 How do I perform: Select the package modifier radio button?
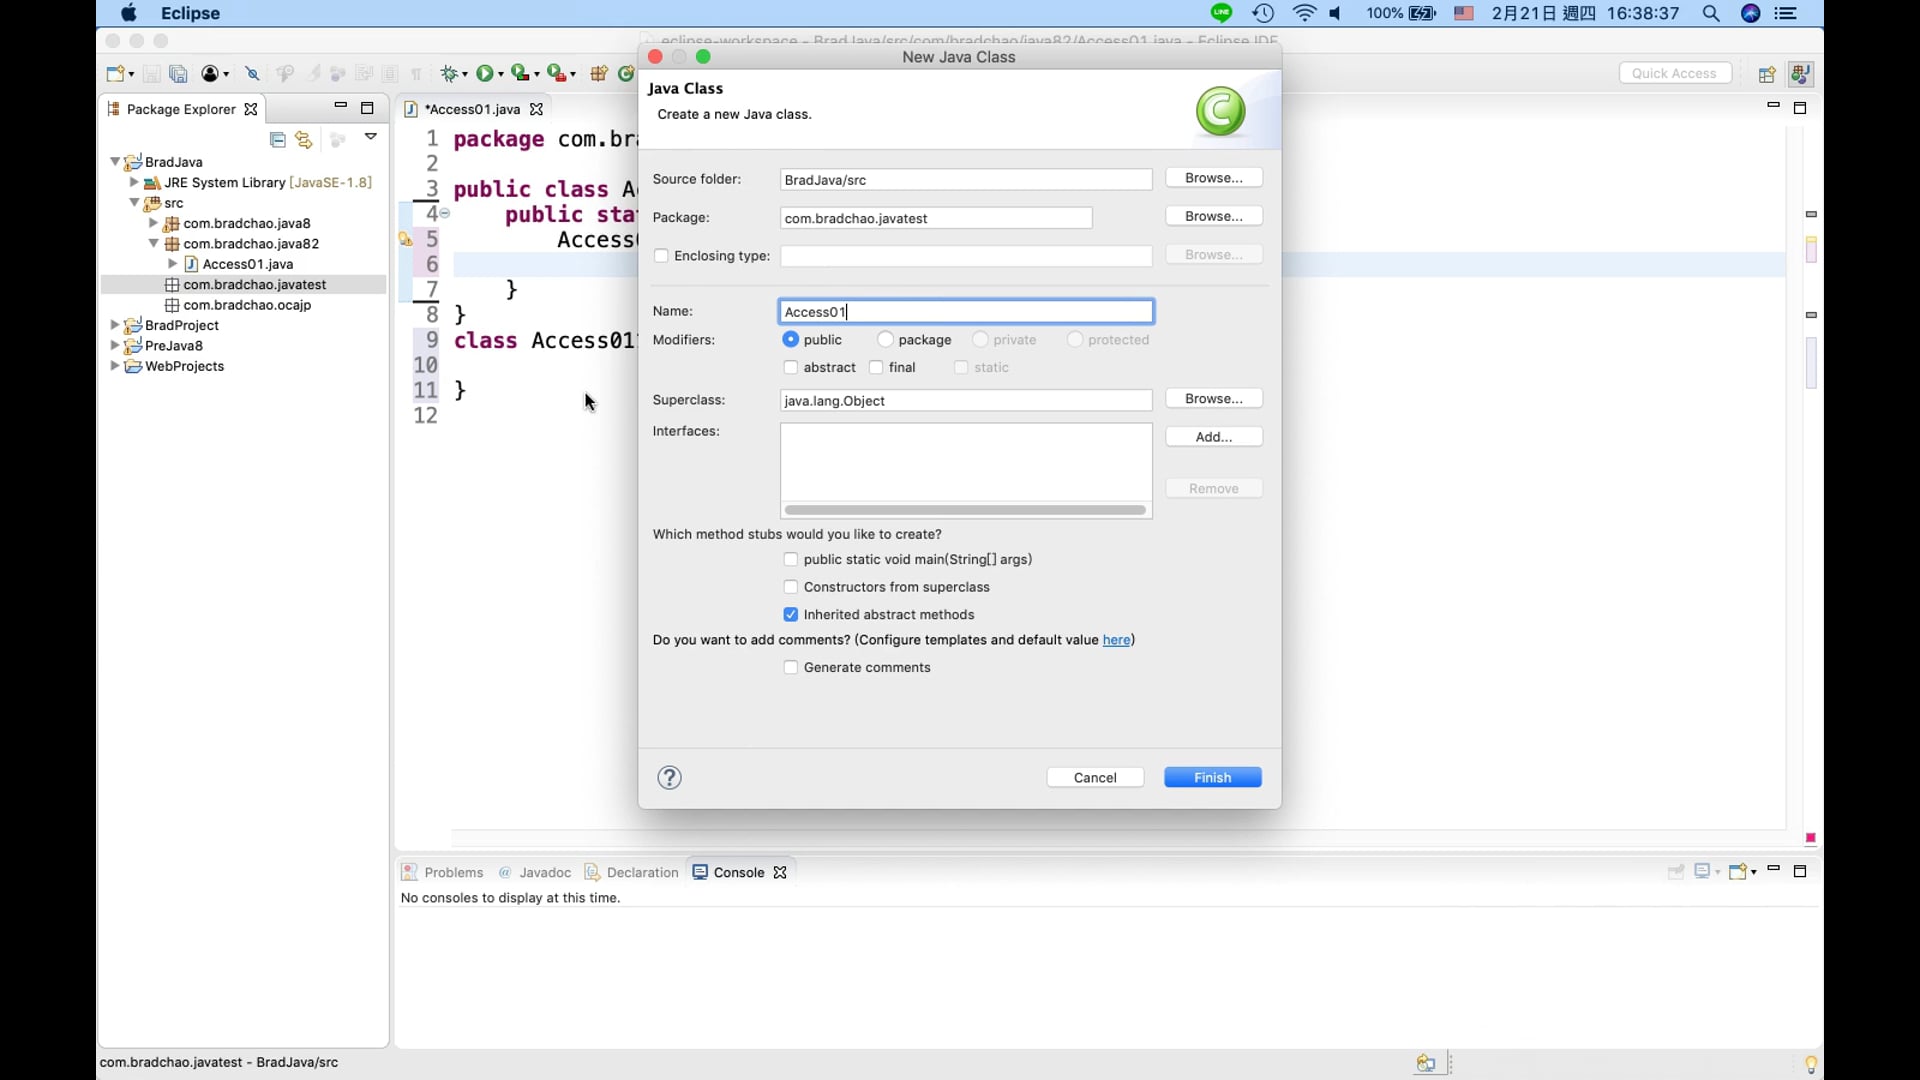[885, 340]
